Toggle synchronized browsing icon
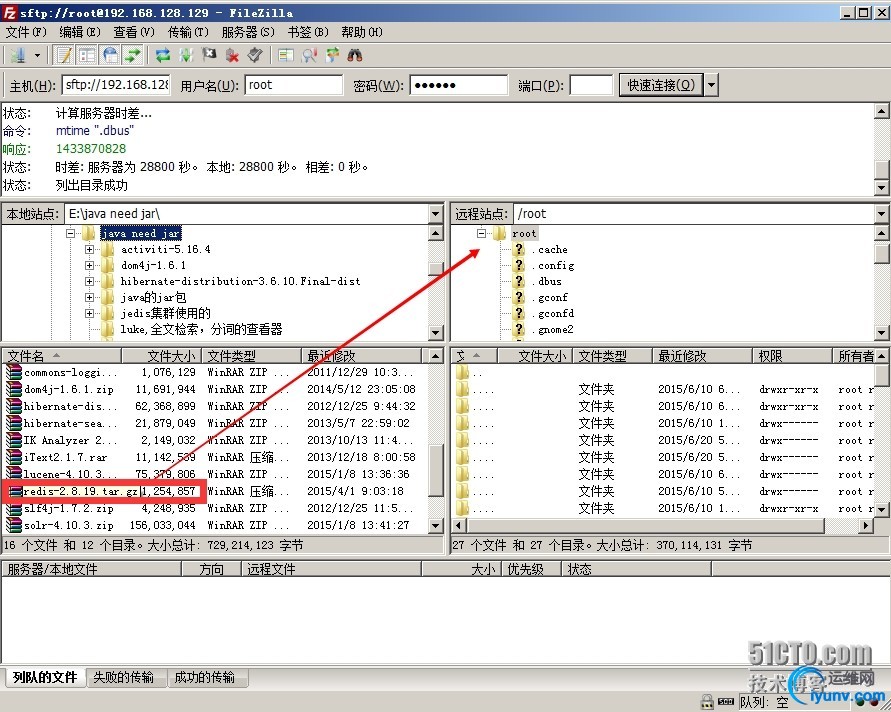The height and width of the screenshot is (712, 891). click(x=332, y=55)
